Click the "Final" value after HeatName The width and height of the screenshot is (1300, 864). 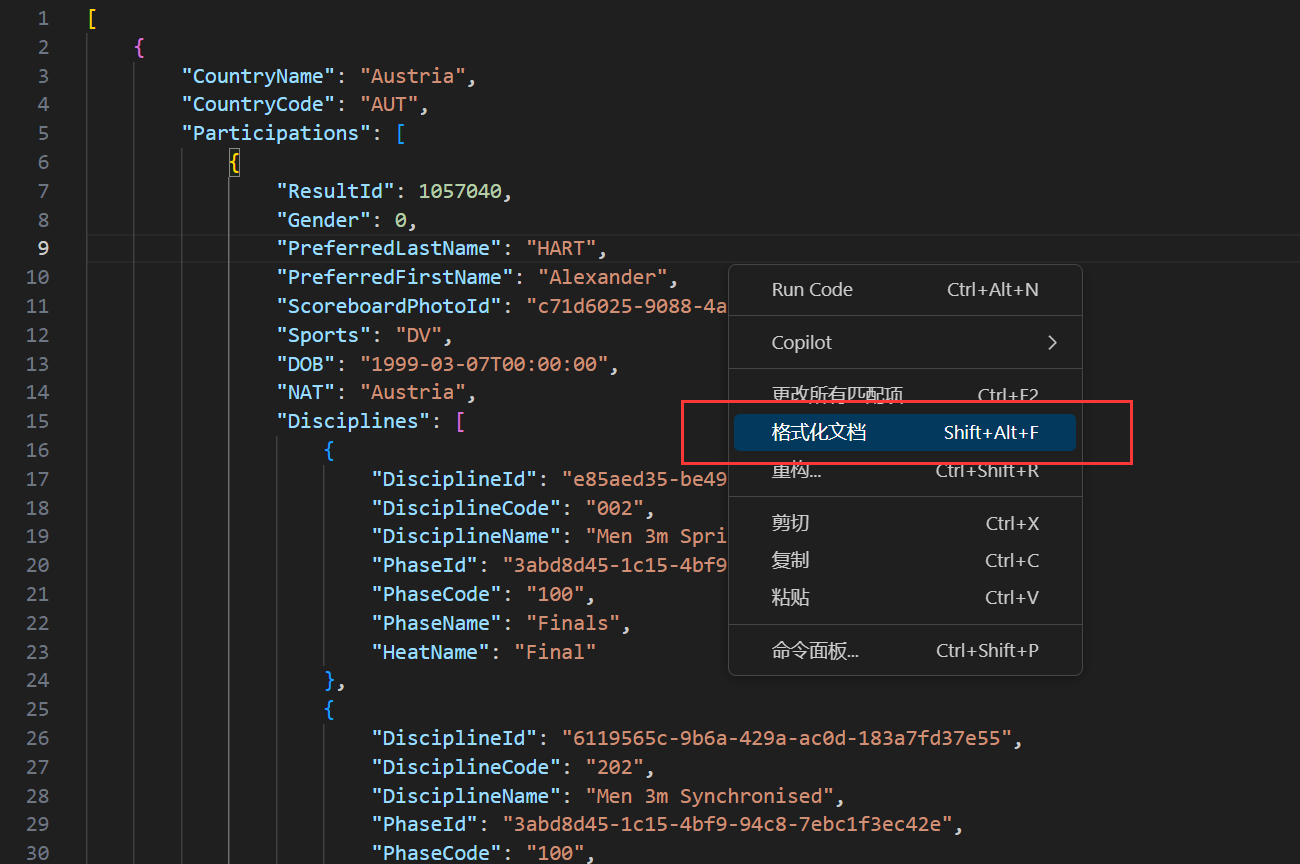[x=555, y=652]
